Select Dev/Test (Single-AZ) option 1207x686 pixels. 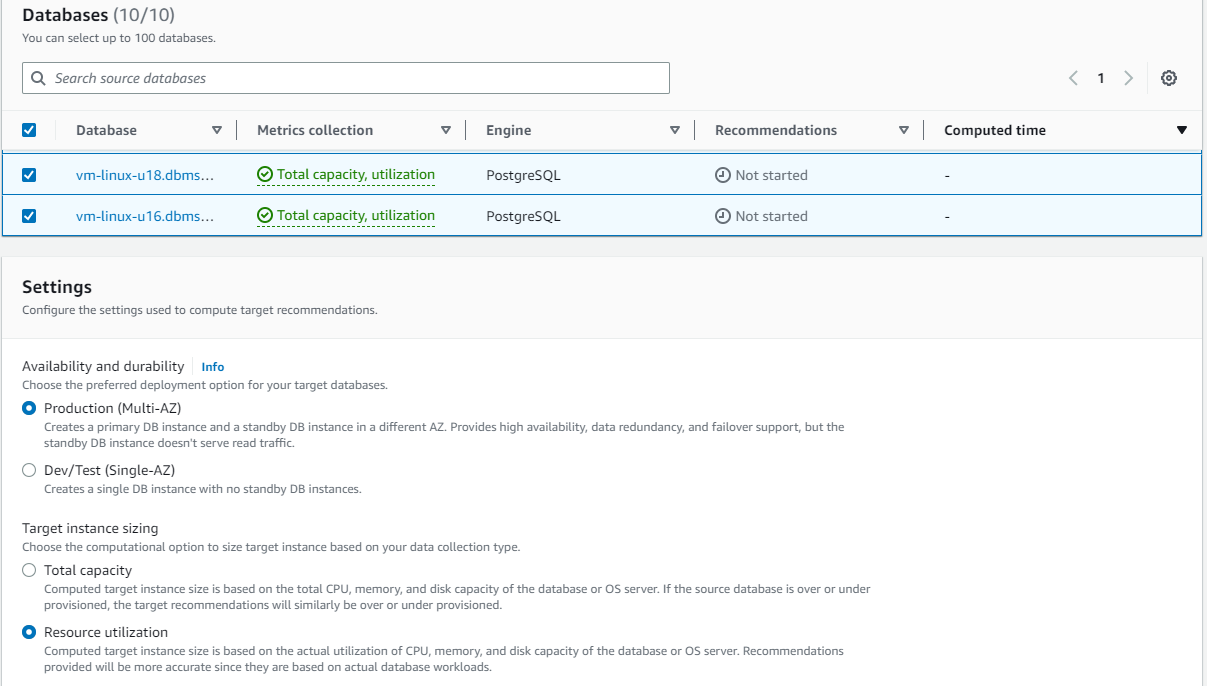30,470
